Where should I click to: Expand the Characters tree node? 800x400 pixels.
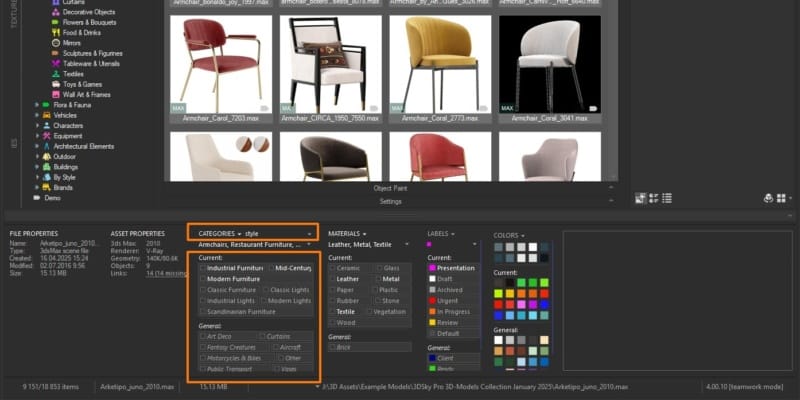[x=37, y=126]
